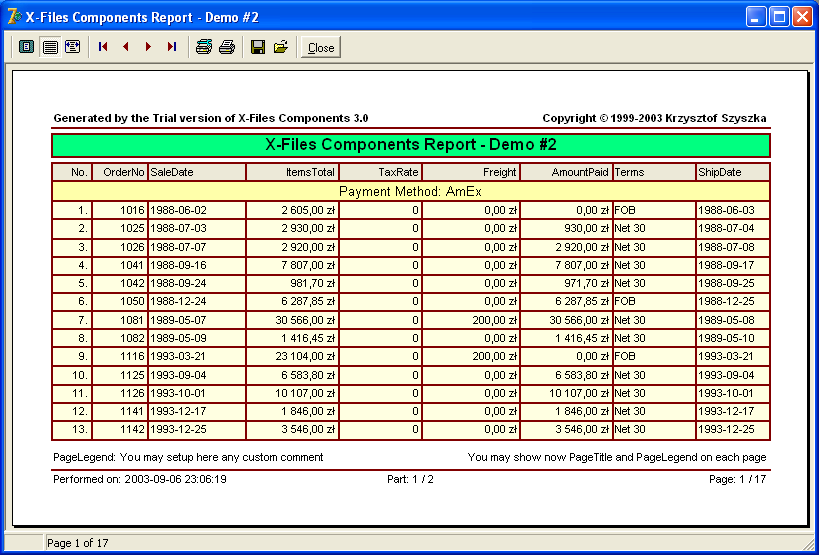Open a report file with folder icon
The image size is (819, 555).
point(281,47)
